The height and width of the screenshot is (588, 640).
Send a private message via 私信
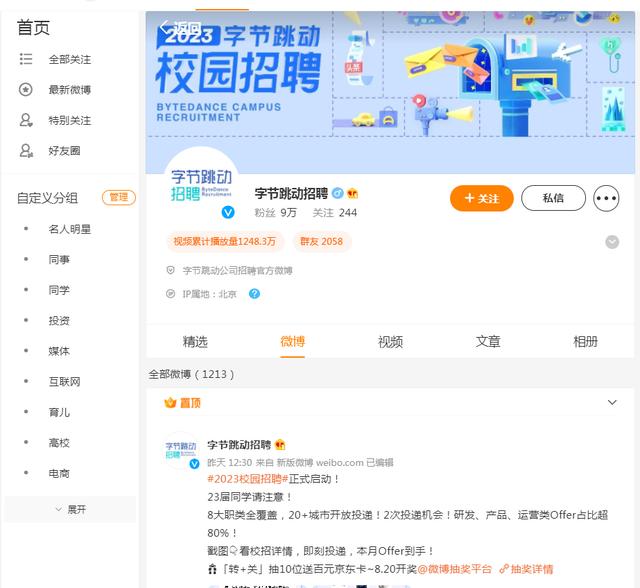pos(553,198)
